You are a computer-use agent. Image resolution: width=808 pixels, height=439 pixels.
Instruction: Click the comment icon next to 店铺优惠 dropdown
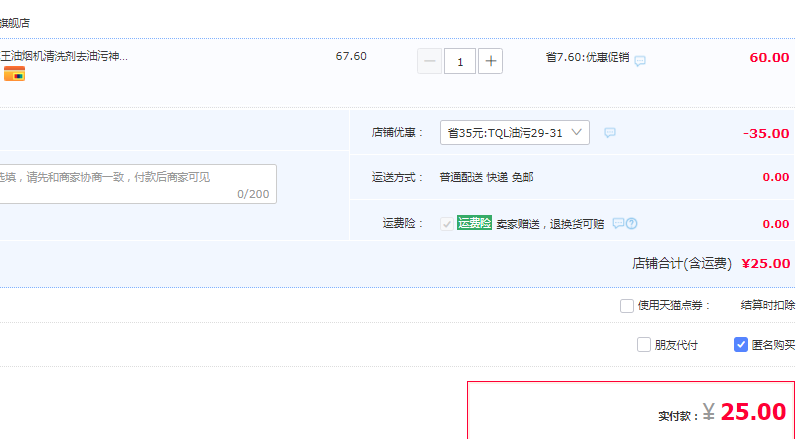(x=610, y=132)
